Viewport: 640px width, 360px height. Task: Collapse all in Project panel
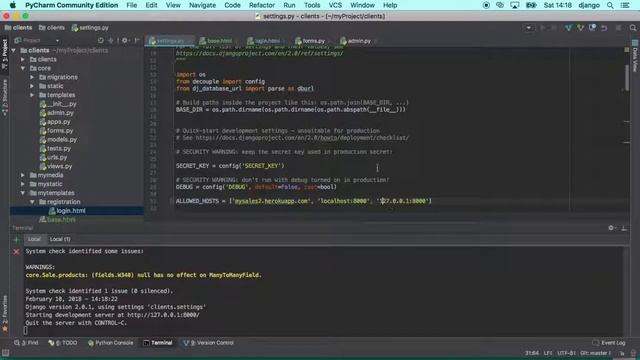(111, 40)
